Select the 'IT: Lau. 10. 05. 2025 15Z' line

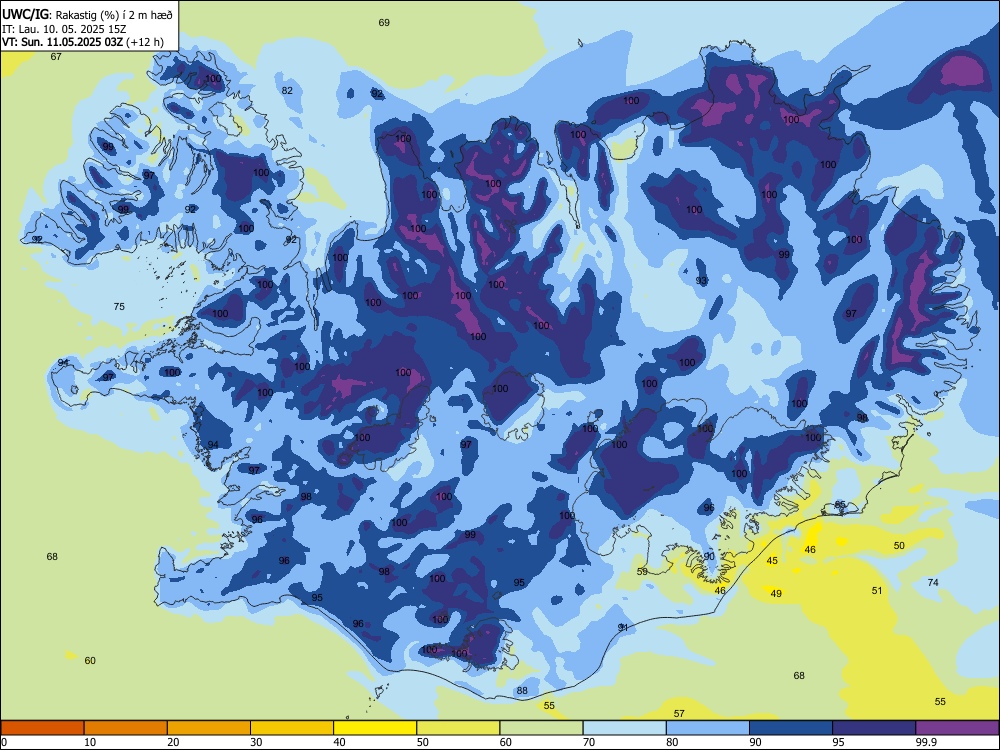pos(64,29)
